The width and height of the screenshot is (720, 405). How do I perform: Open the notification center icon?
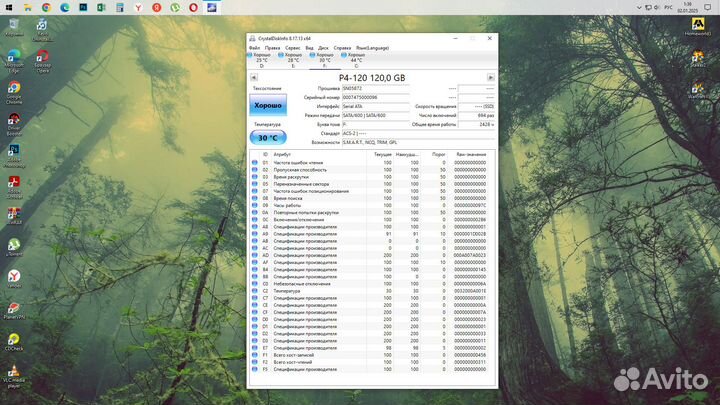(x=708, y=7)
